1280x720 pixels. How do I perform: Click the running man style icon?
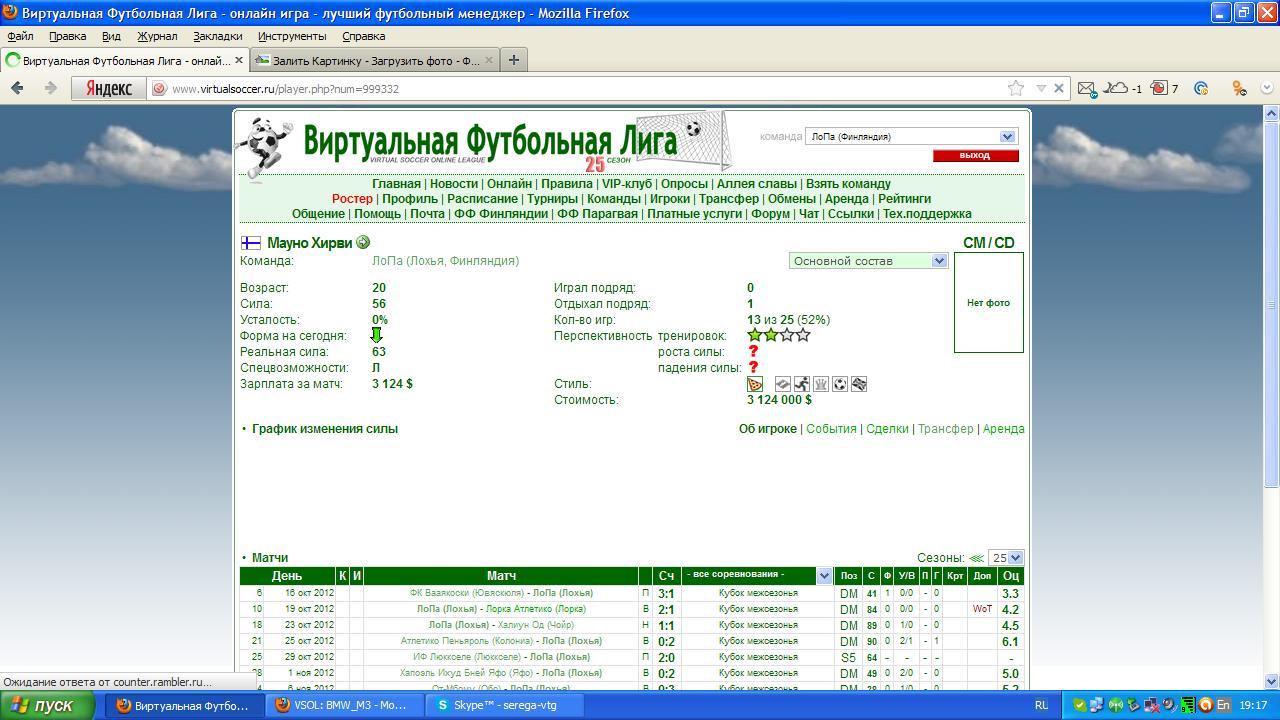[801, 384]
